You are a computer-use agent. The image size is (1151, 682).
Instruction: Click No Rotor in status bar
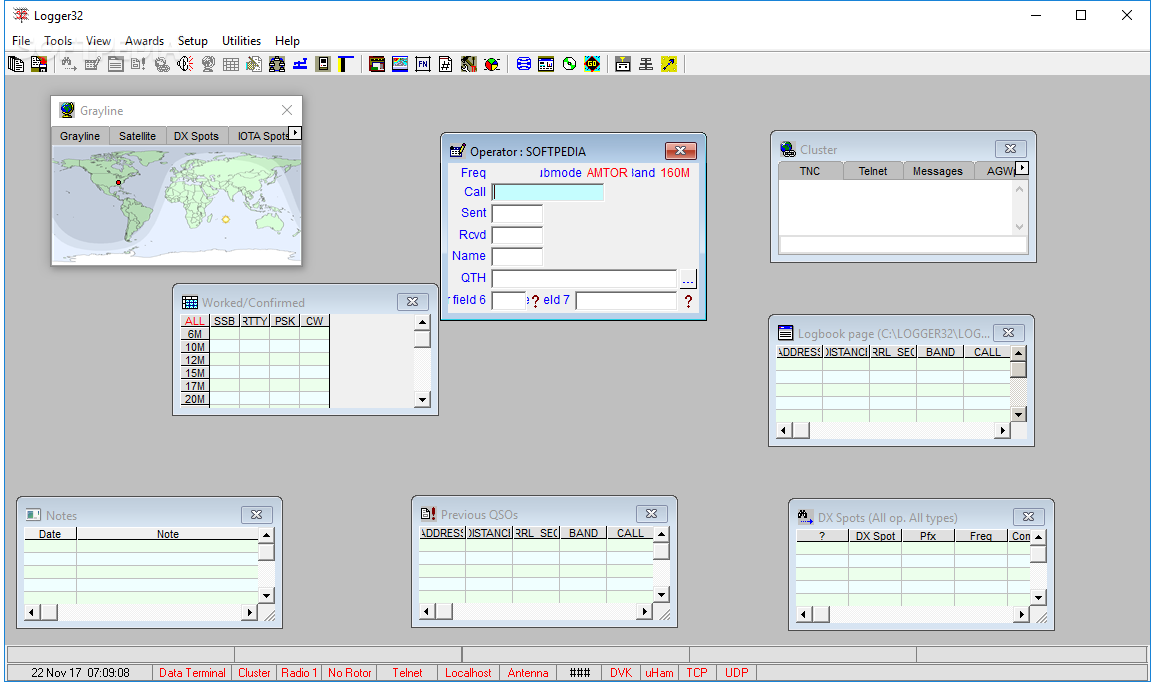(x=349, y=672)
